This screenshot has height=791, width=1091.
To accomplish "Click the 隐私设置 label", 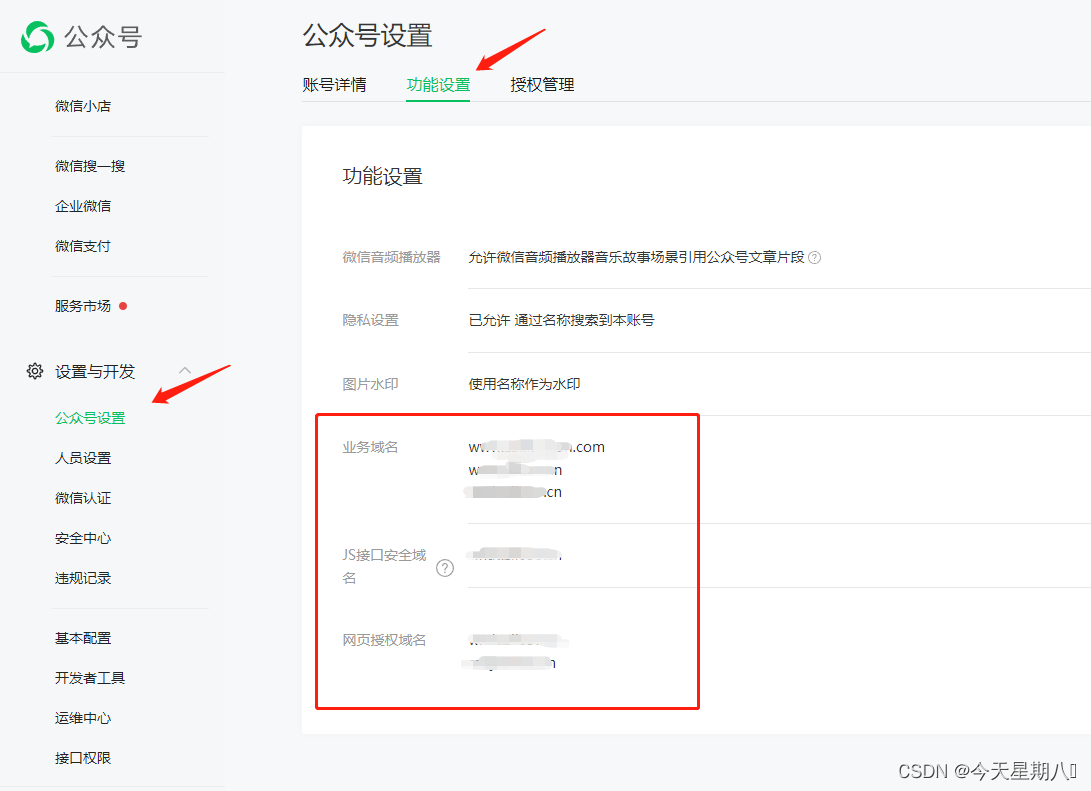I will (x=370, y=320).
